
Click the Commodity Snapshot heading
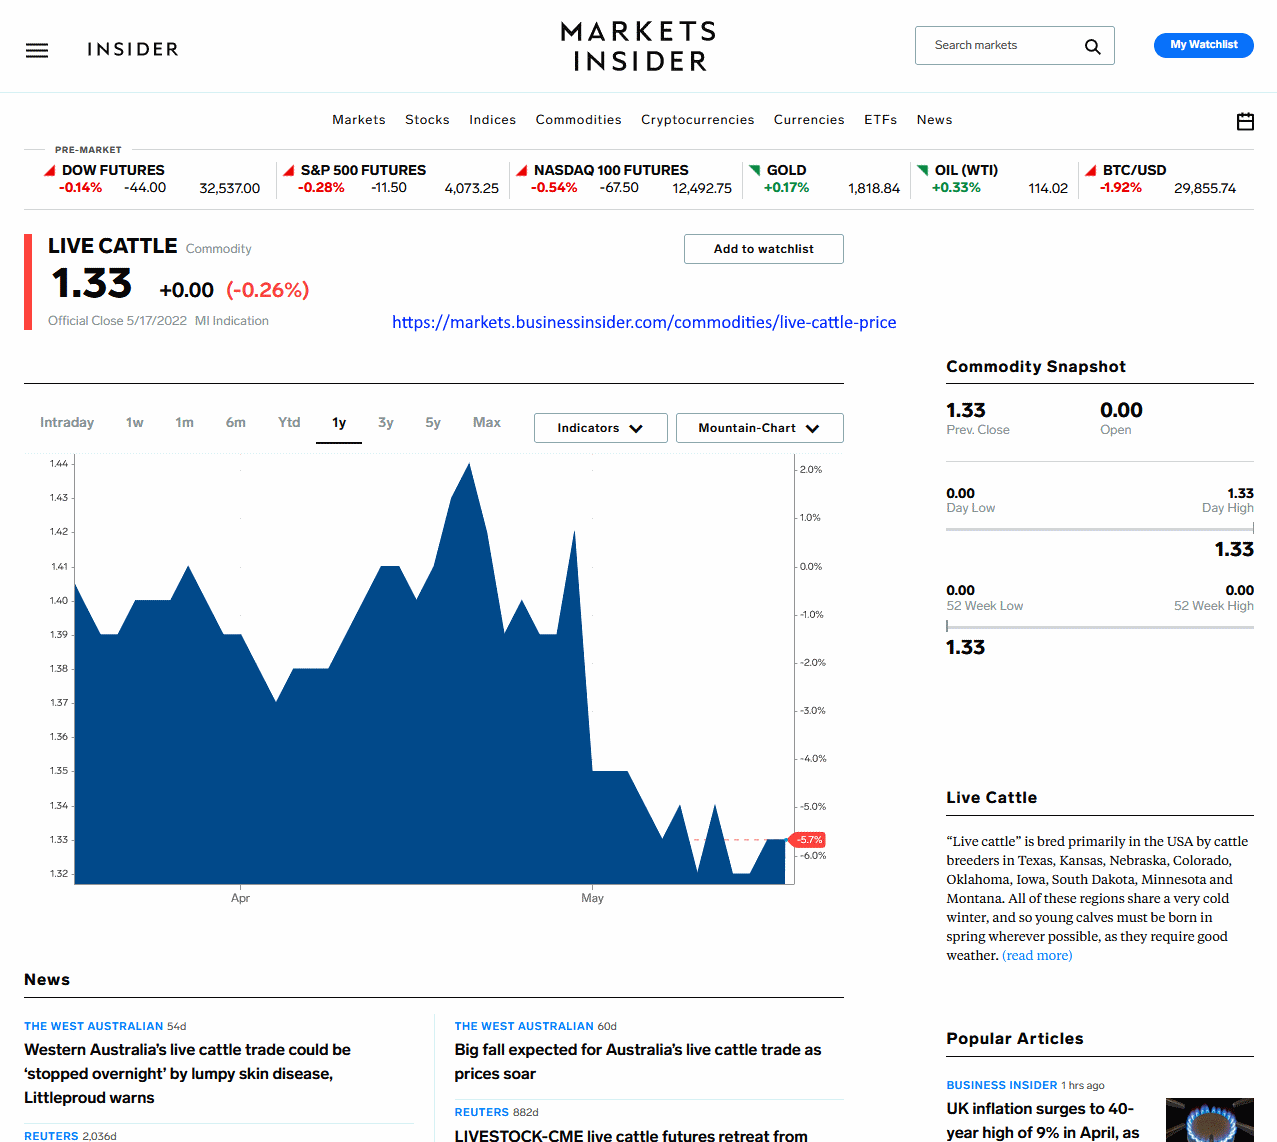coord(1036,367)
